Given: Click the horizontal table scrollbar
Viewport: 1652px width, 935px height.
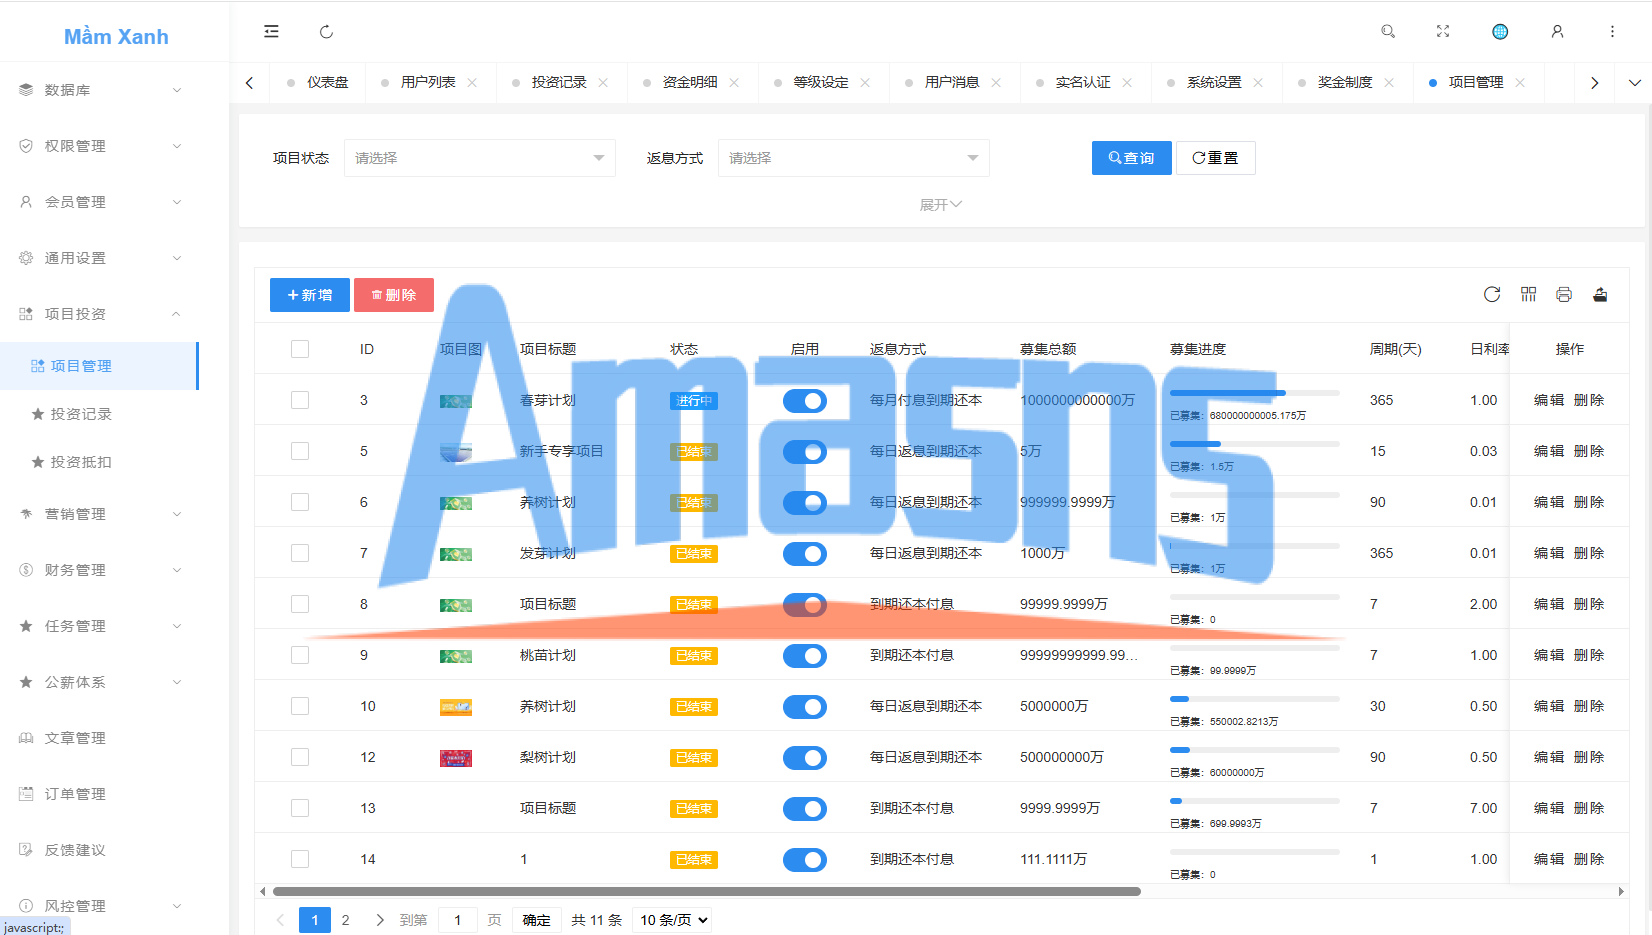Looking at the screenshot, I should point(706,891).
